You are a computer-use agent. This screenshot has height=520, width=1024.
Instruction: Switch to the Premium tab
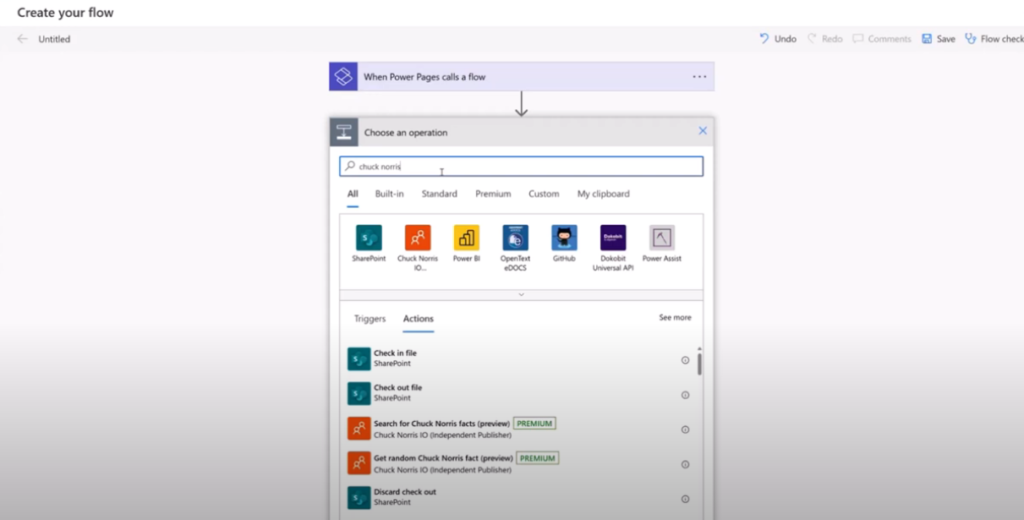pyautogui.click(x=493, y=194)
